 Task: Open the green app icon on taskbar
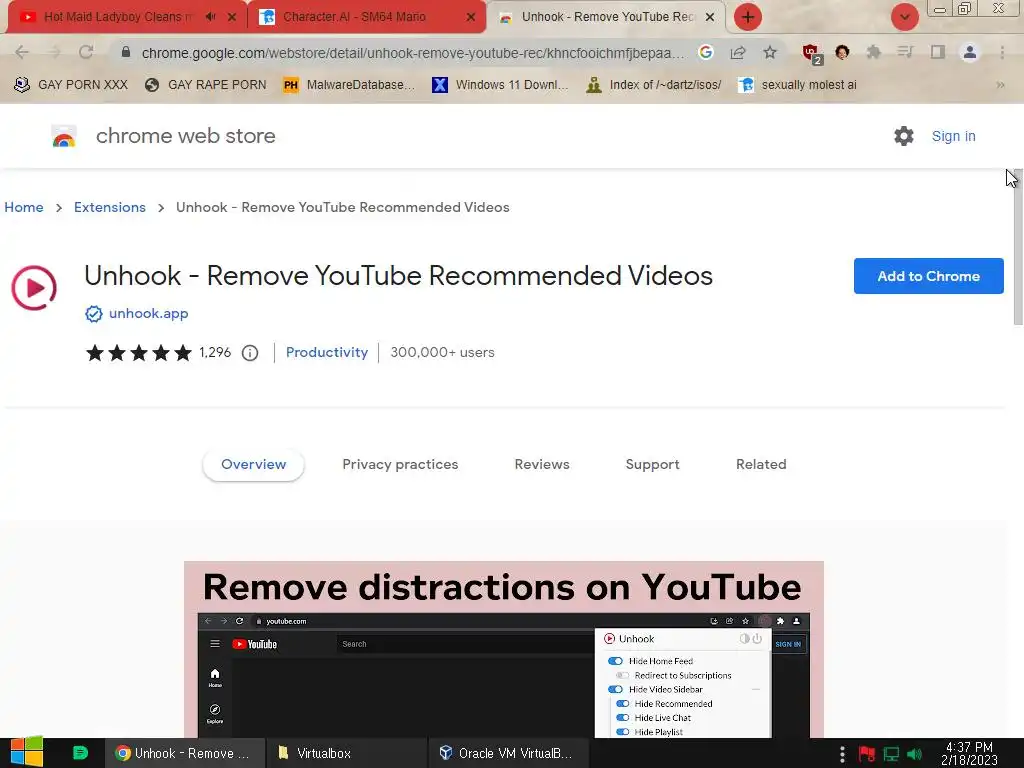pos(80,753)
